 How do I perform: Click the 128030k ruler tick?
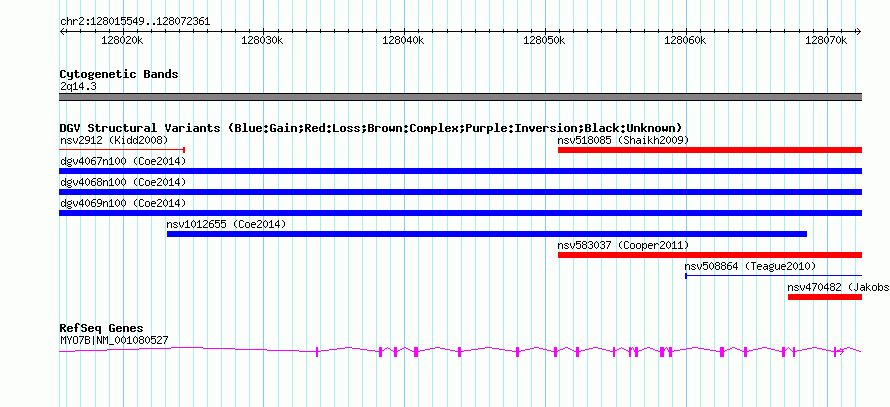264,40
